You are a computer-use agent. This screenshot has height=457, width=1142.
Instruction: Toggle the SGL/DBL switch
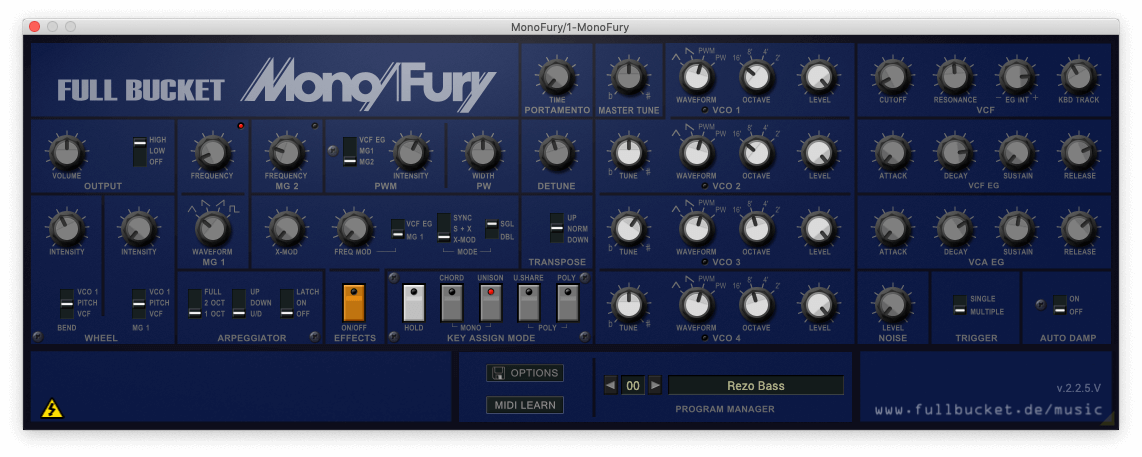492,229
